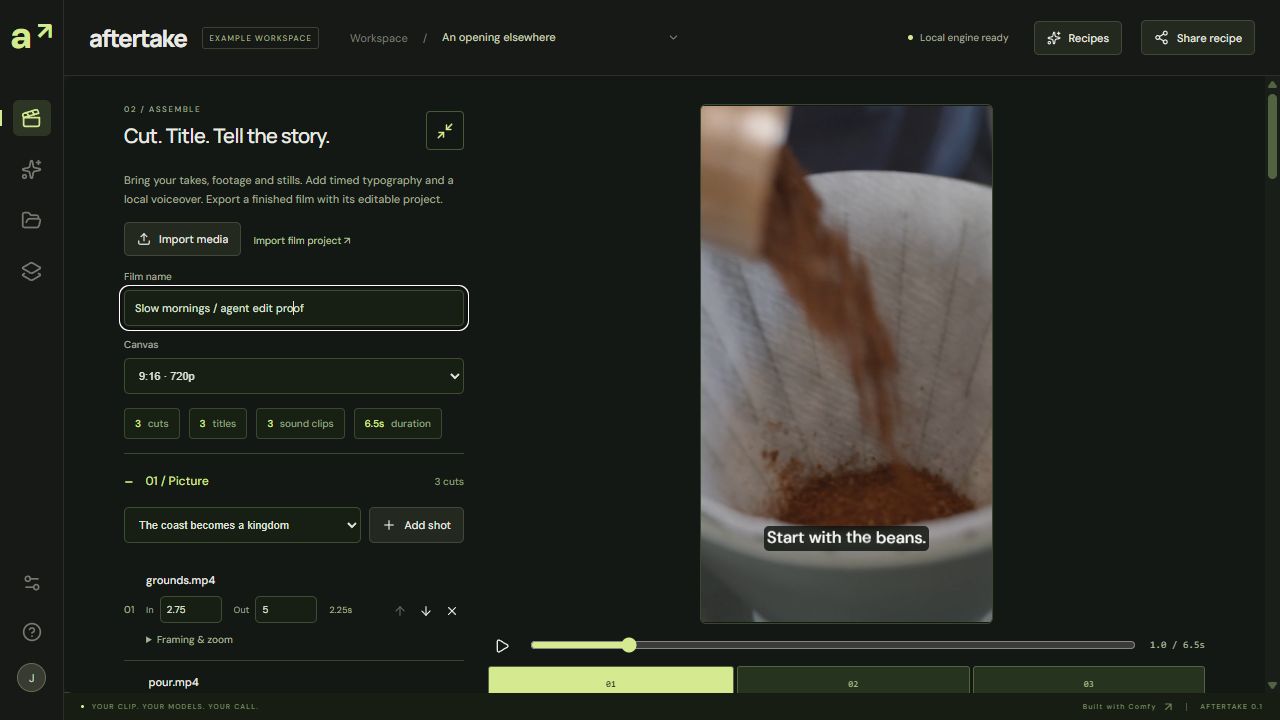Click the playback seek slider
Image resolution: width=1280 pixels, height=720 pixels.
[x=833, y=645]
